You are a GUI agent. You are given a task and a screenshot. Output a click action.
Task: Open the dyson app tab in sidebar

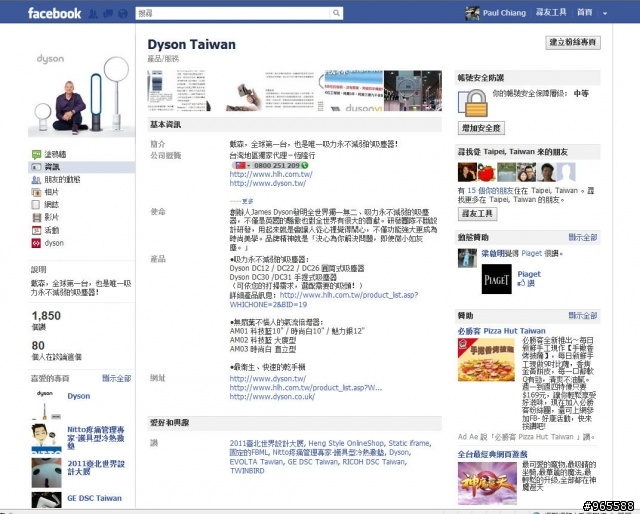coord(82,243)
